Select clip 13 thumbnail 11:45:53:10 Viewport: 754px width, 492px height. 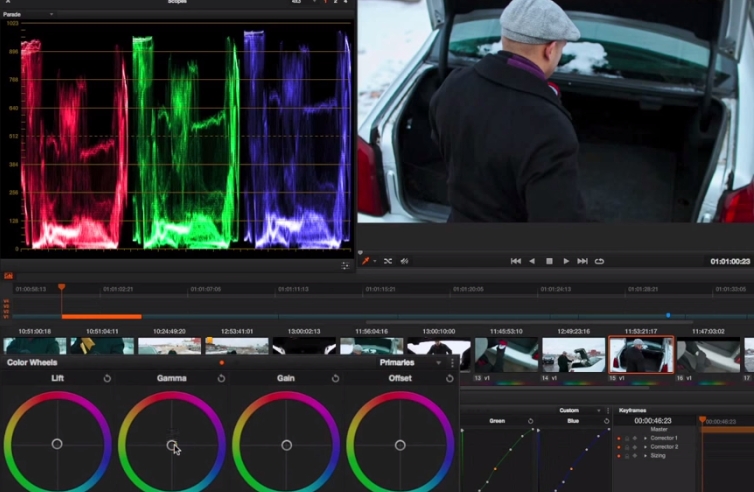coord(506,355)
